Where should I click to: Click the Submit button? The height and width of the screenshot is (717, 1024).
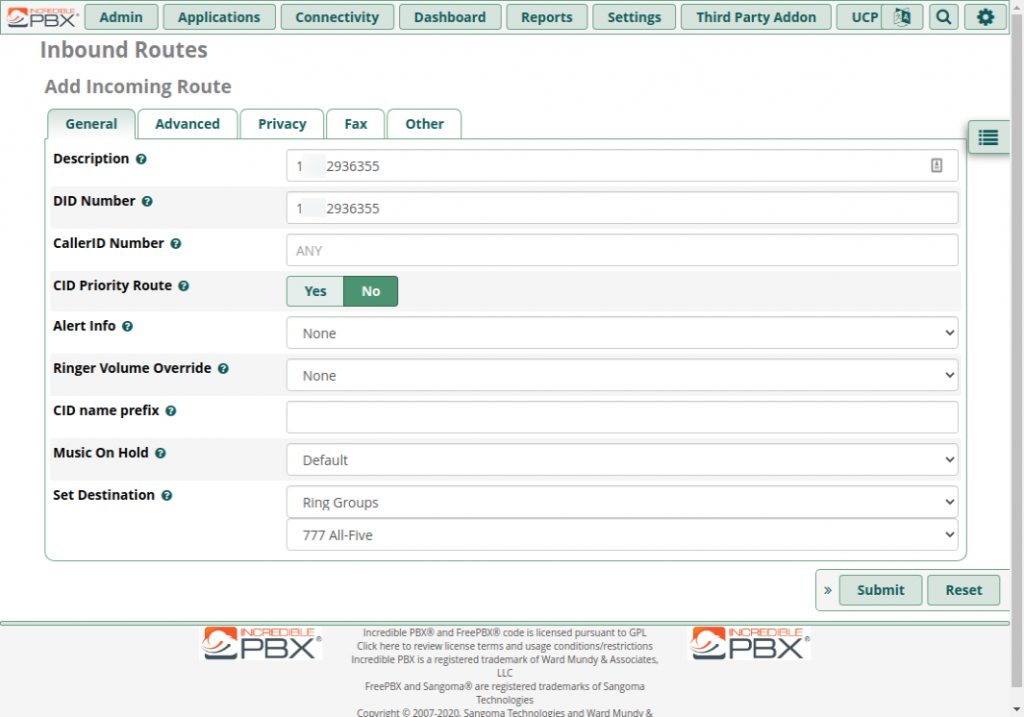(880, 590)
